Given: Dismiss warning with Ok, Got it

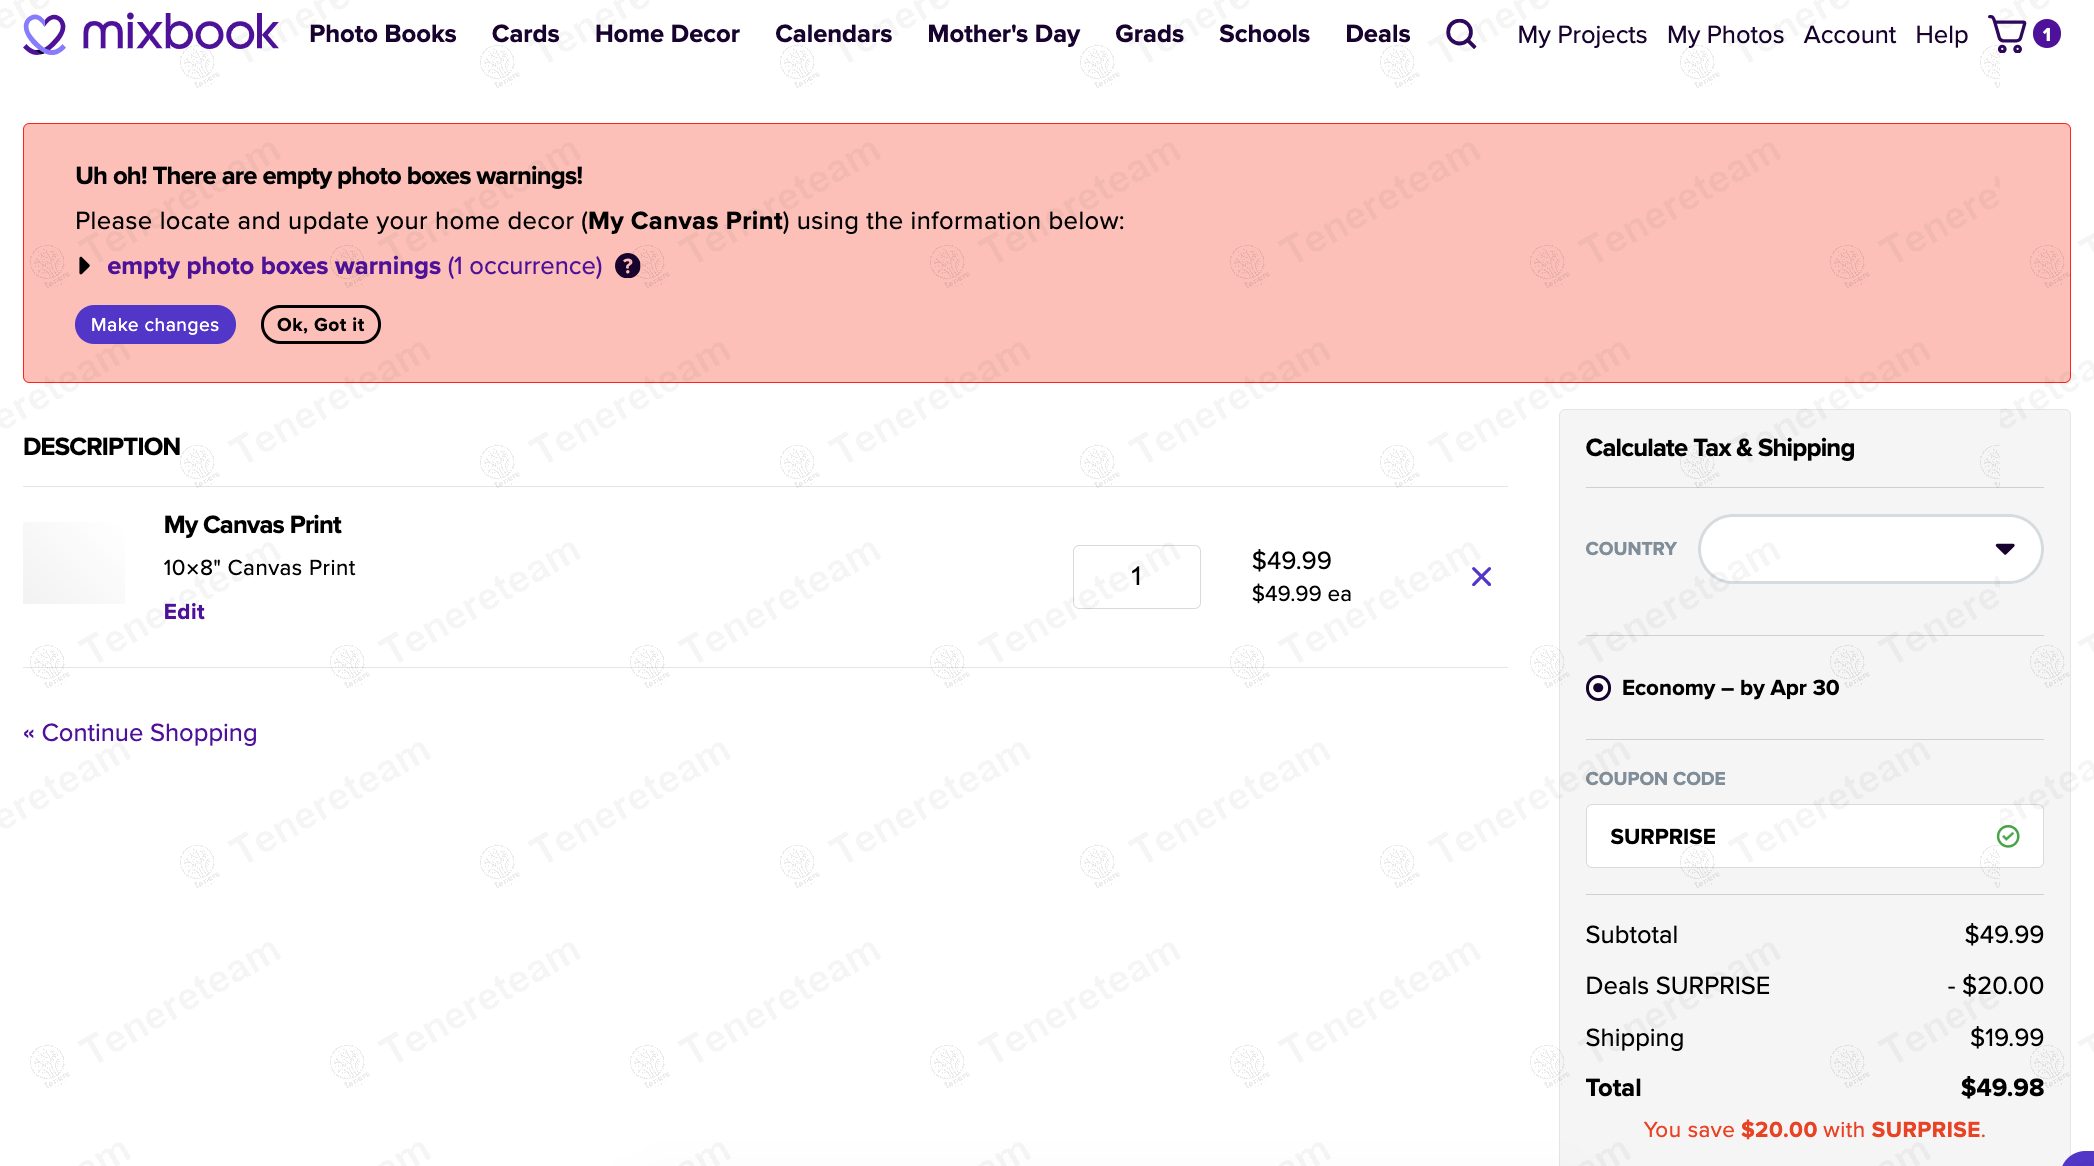Looking at the screenshot, I should [320, 325].
